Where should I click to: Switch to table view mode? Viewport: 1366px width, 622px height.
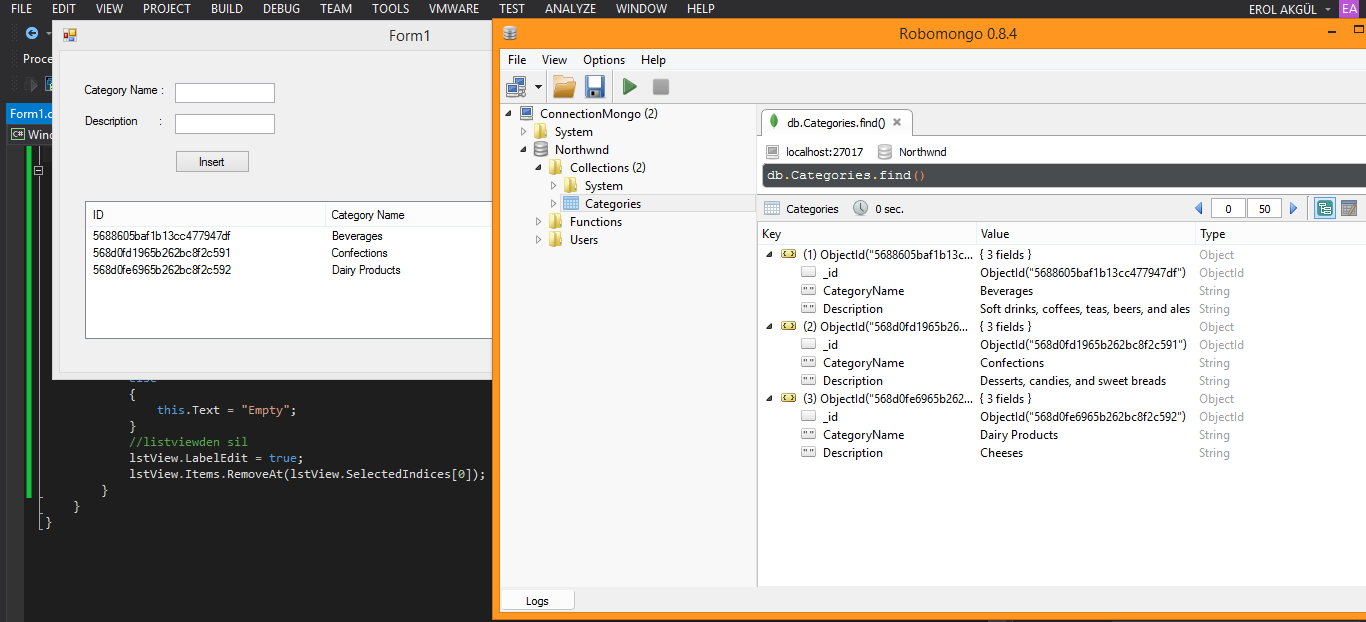pyautogui.click(x=1349, y=209)
